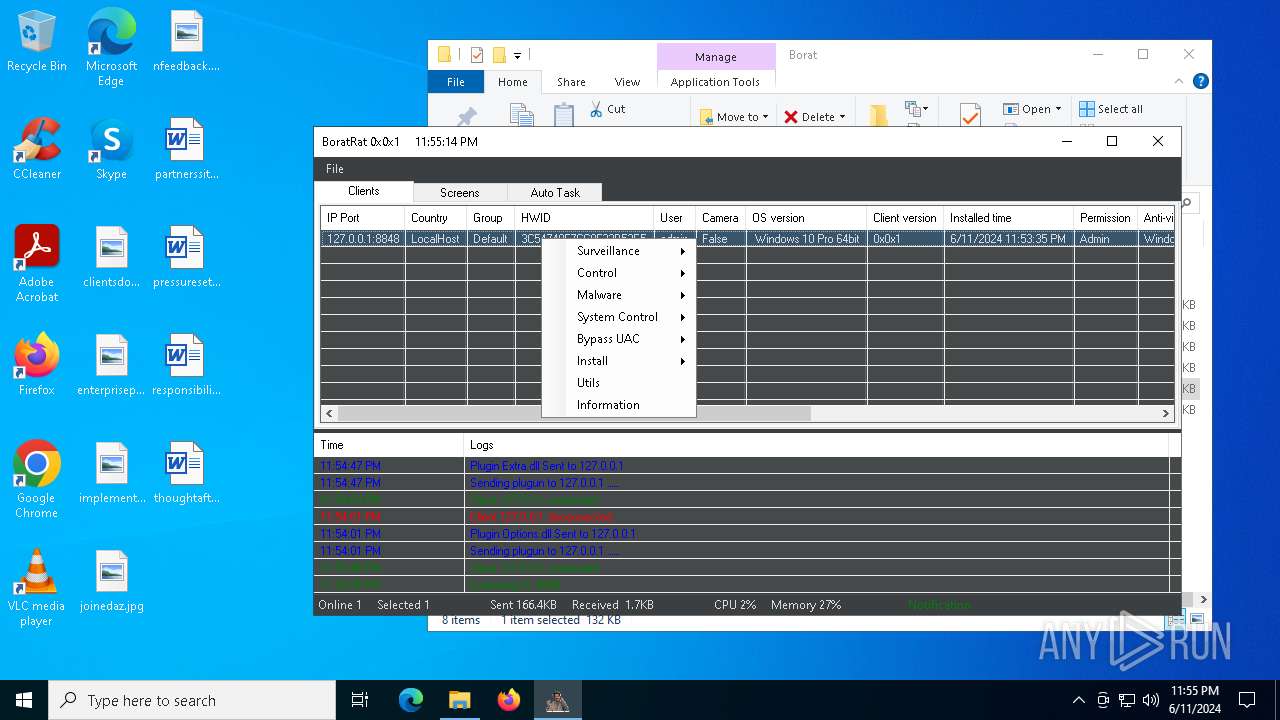Select the clientsdo image file
The width and height of the screenshot is (1280, 720).
(111, 258)
